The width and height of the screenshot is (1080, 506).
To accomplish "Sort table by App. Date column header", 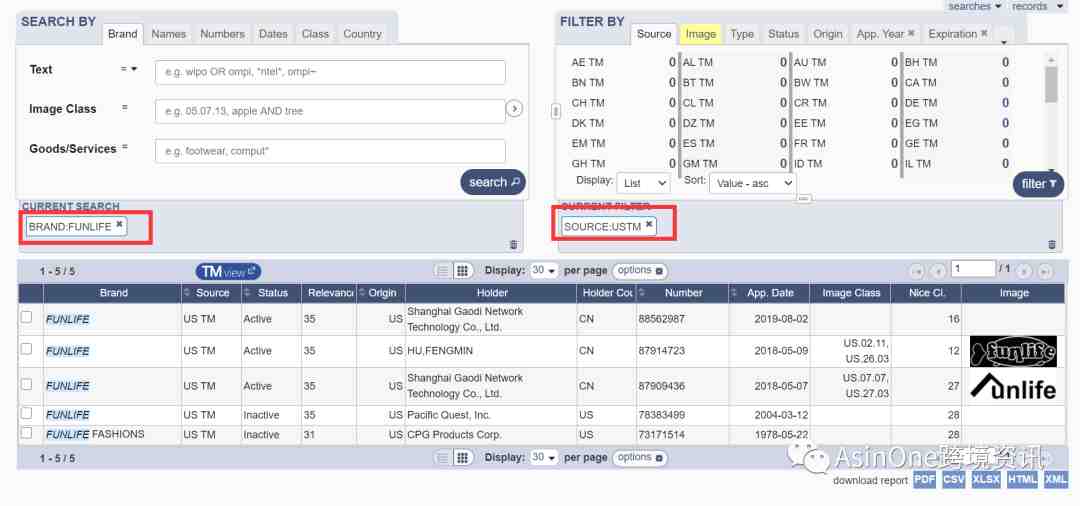I will [770, 293].
